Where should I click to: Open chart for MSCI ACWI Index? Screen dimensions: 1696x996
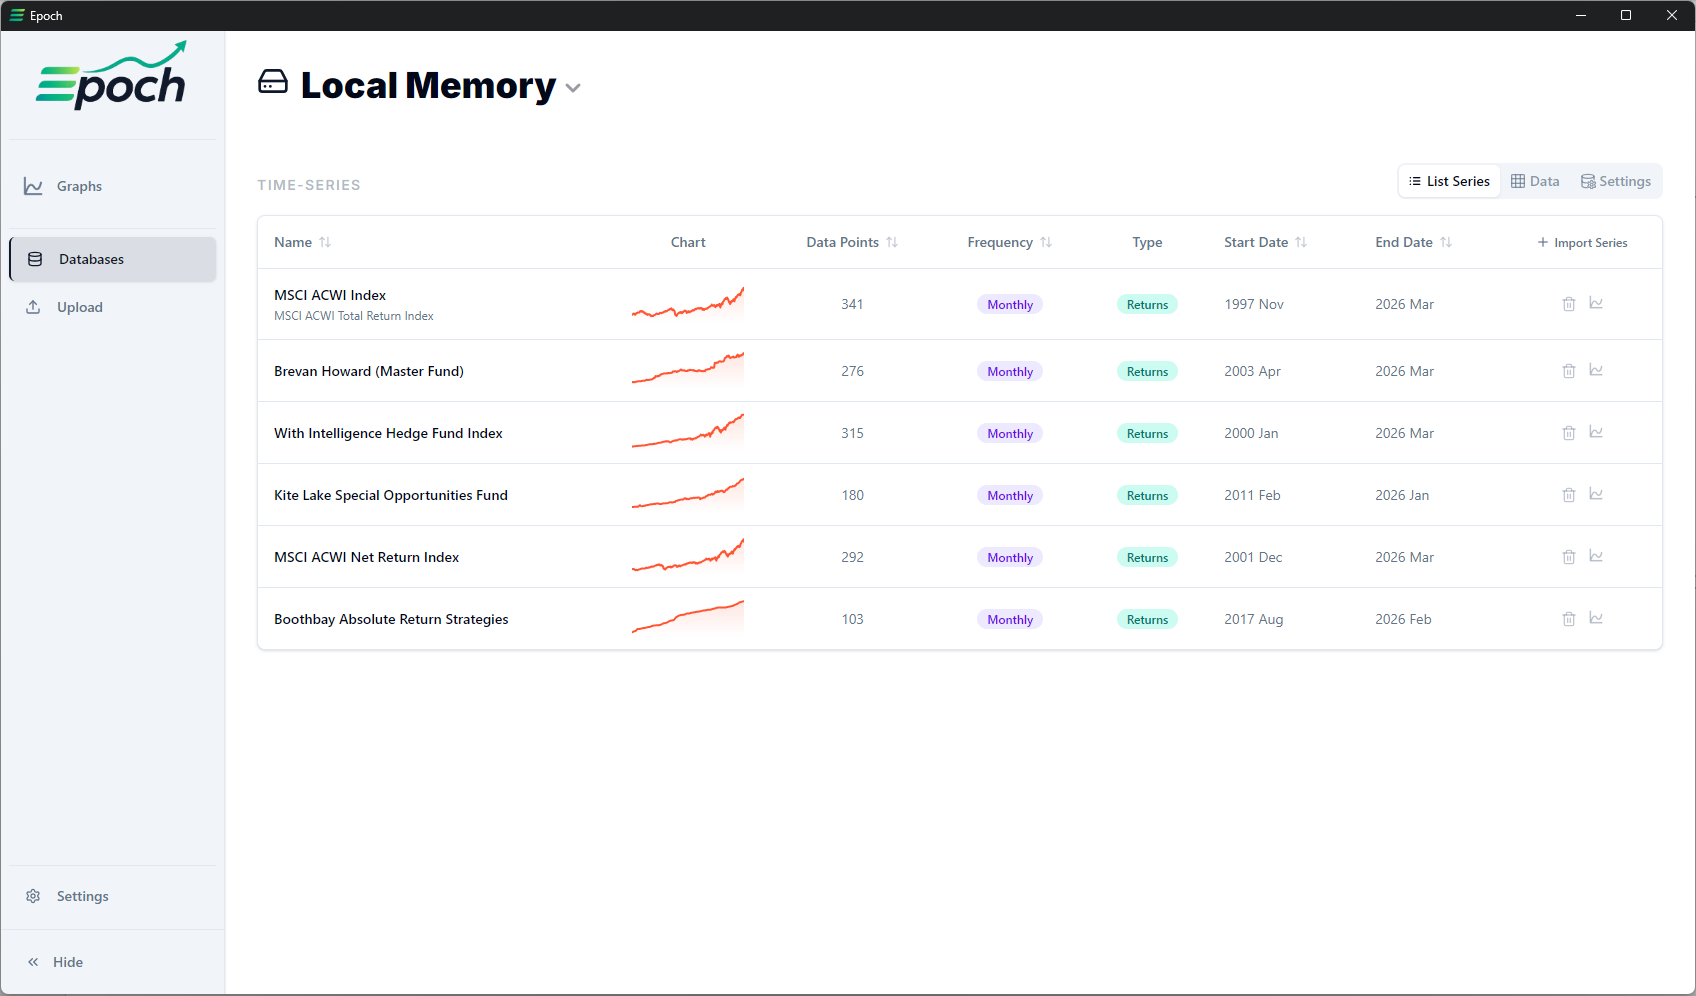(x=1596, y=303)
